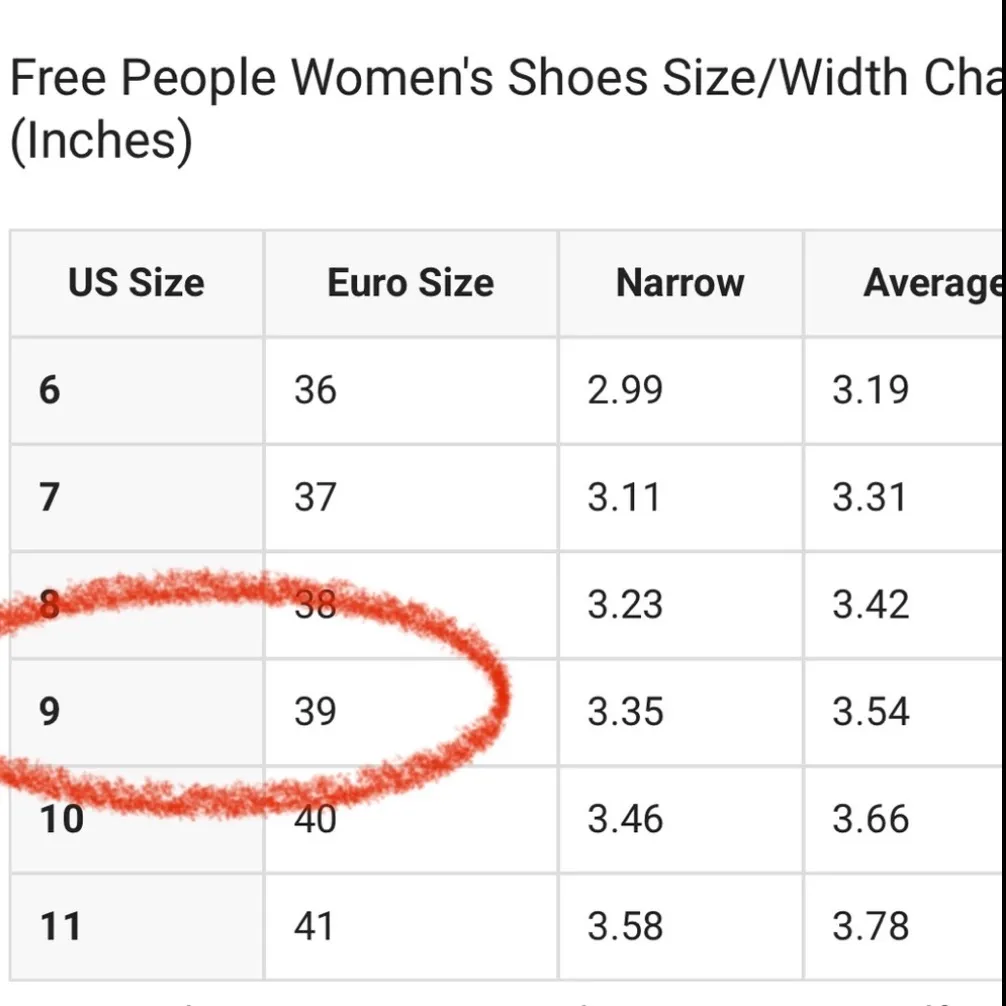Click the US Size column header

(x=136, y=283)
